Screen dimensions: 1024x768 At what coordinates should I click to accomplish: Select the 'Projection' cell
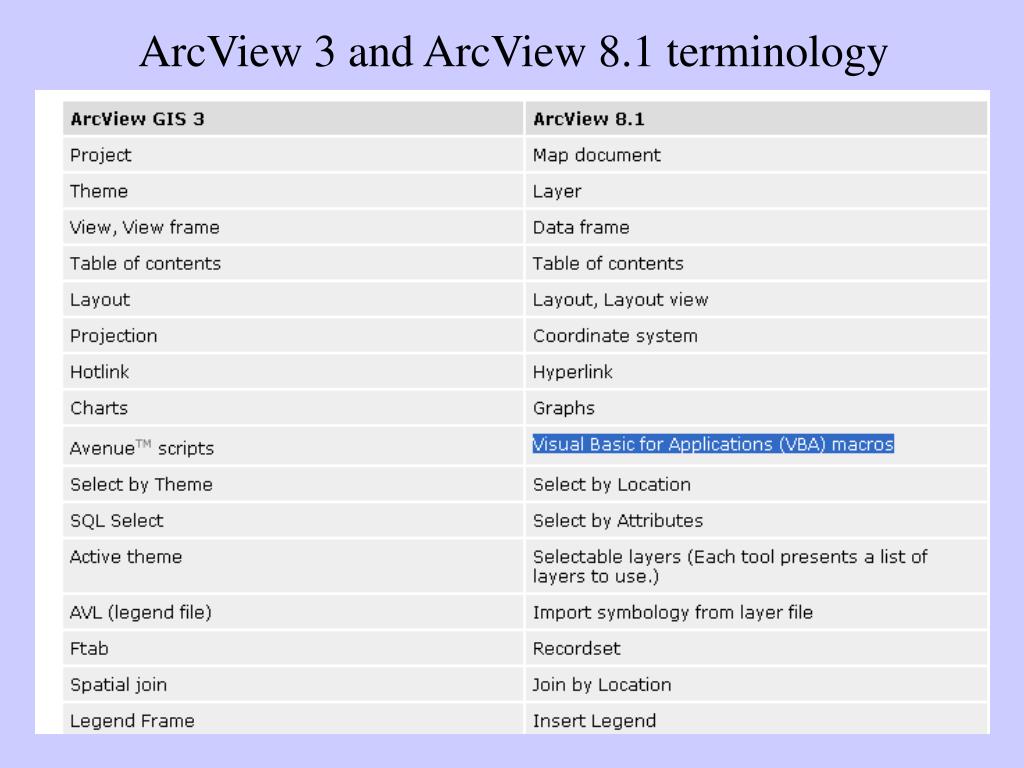coord(293,336)
